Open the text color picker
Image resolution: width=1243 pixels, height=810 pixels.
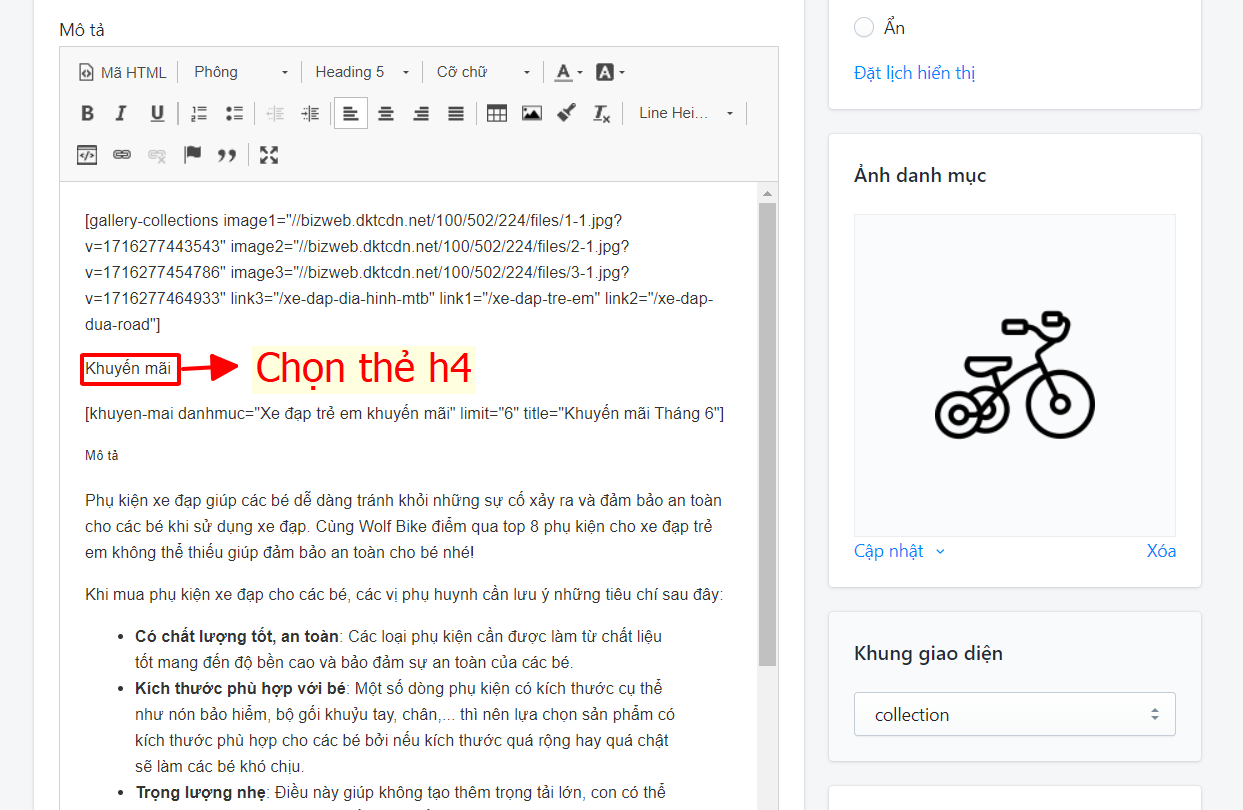coord(569,72)
